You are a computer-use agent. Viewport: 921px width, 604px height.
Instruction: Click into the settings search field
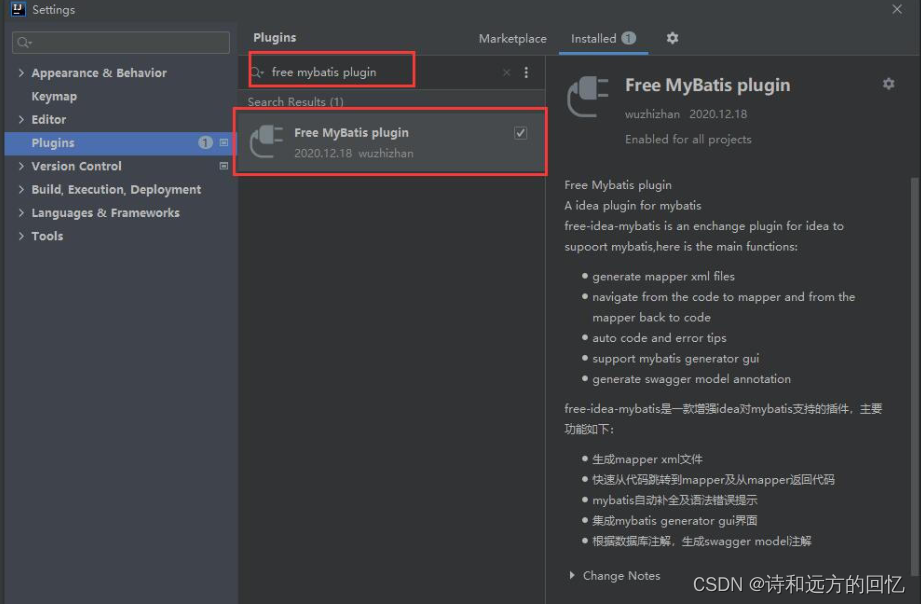tap(121, 42)
